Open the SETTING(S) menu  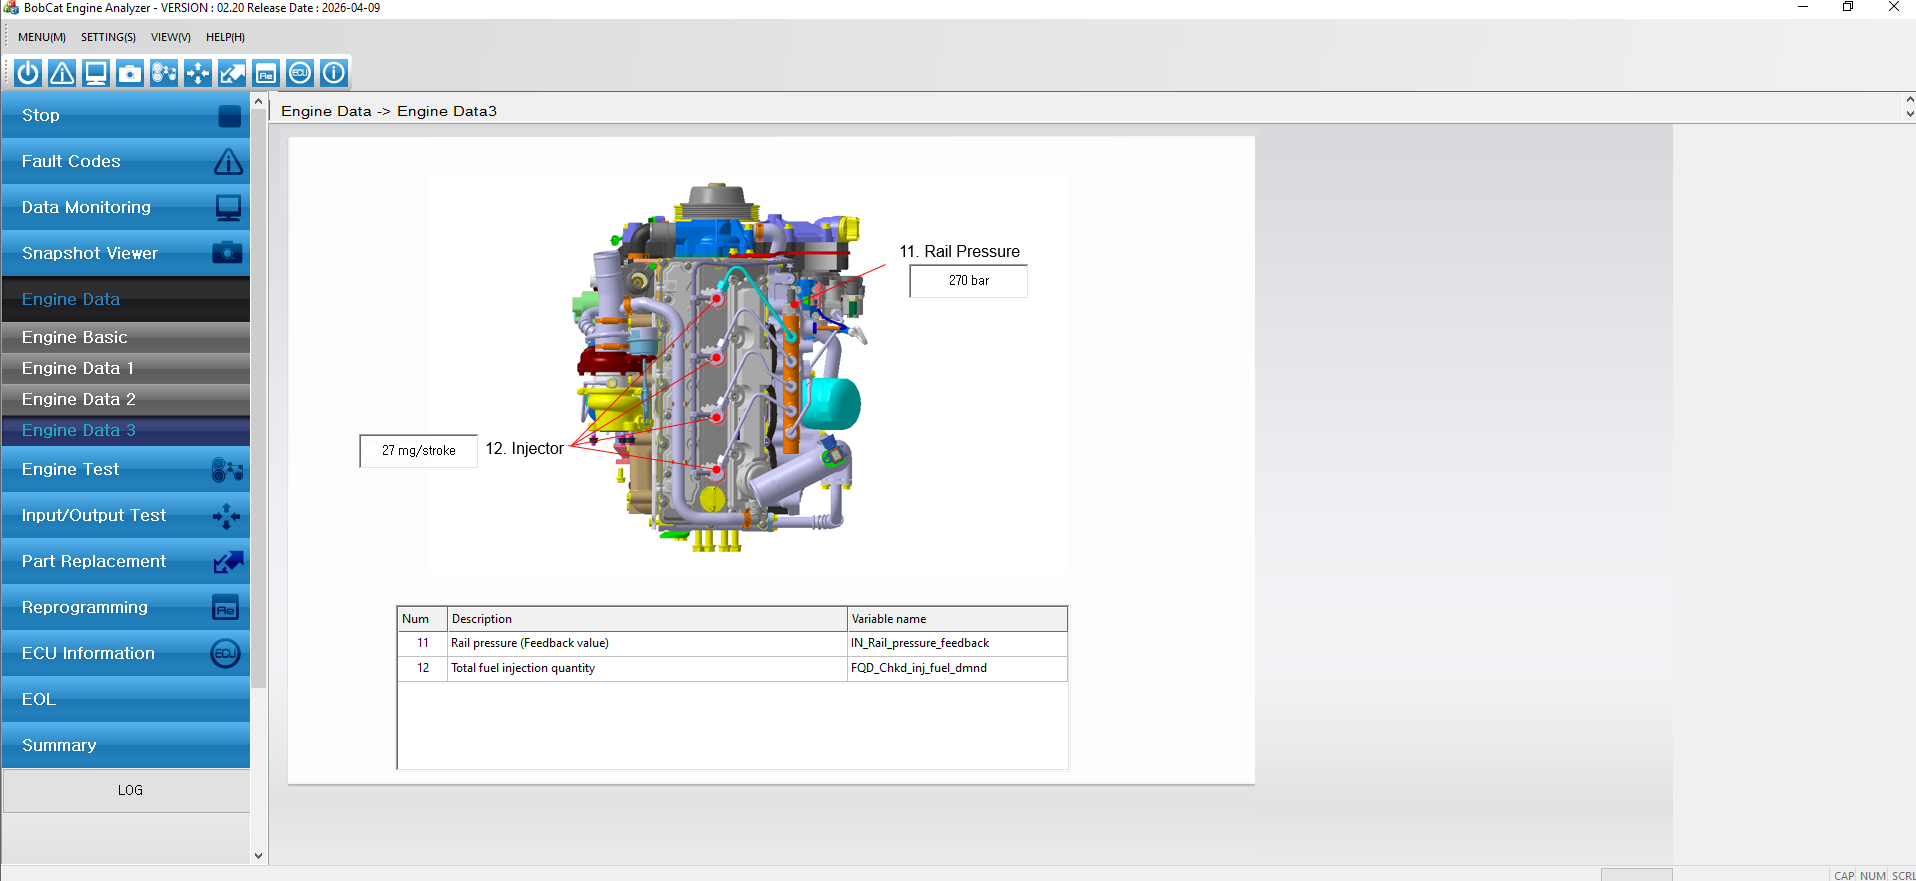point(108,37)
